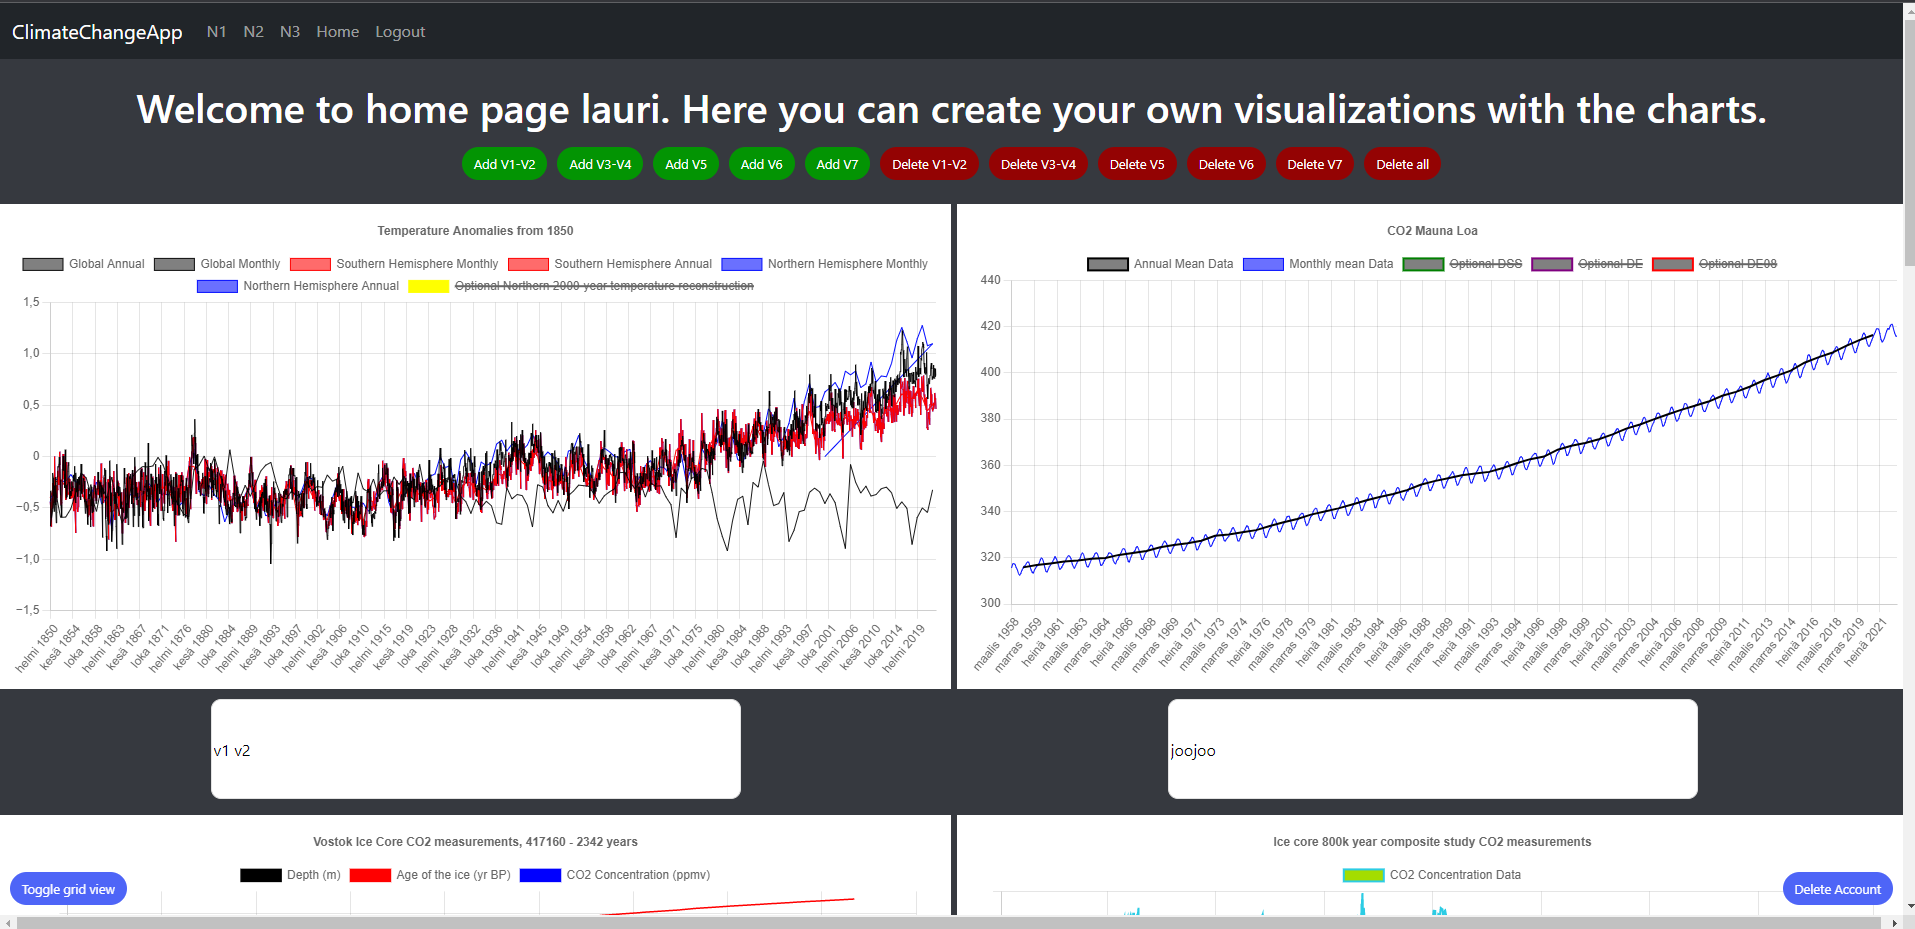This screenshot has height=929, width=1915.
Task: Enable the Optional DSS series
Action: [x=1462, y=264]
